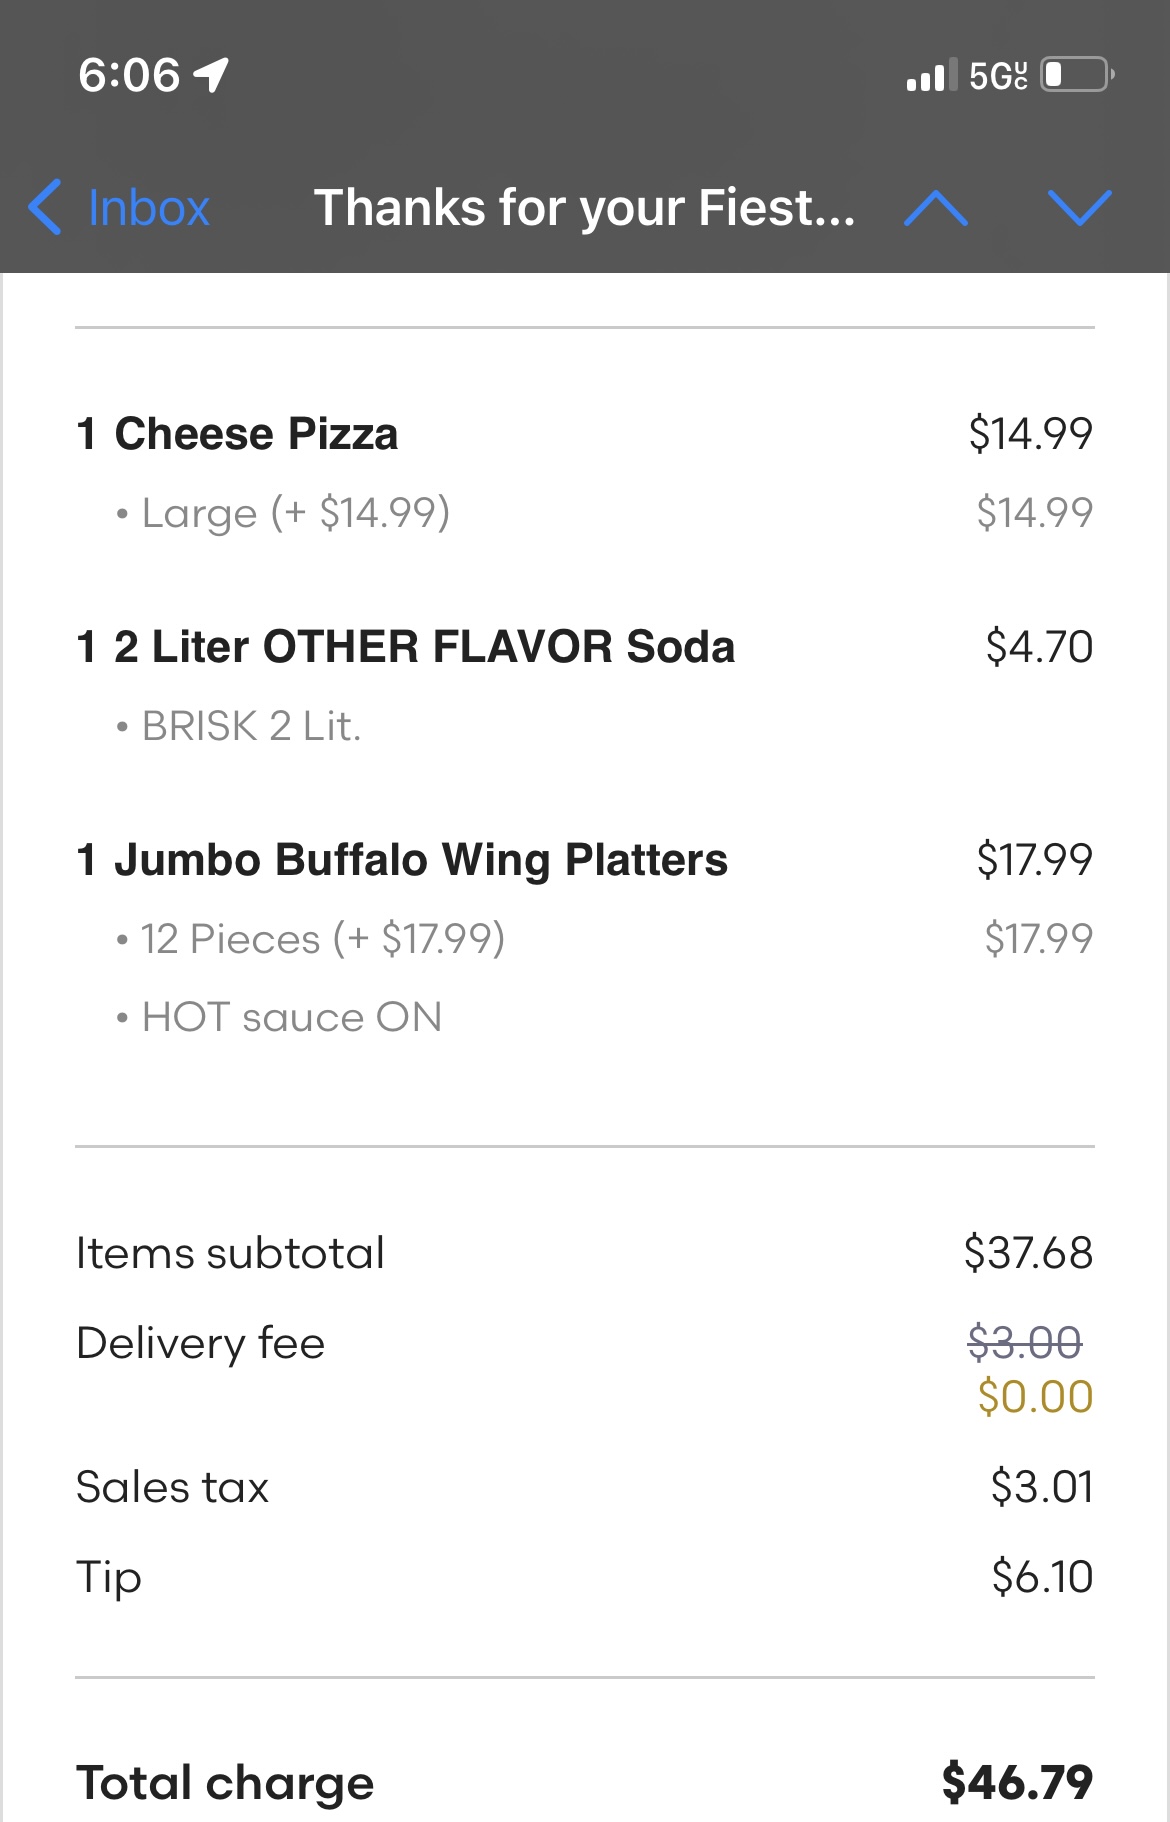Screen dimensions: 1170x1822
Task: Tap the Items subtotal row
Action: [x=231, y=1253]
